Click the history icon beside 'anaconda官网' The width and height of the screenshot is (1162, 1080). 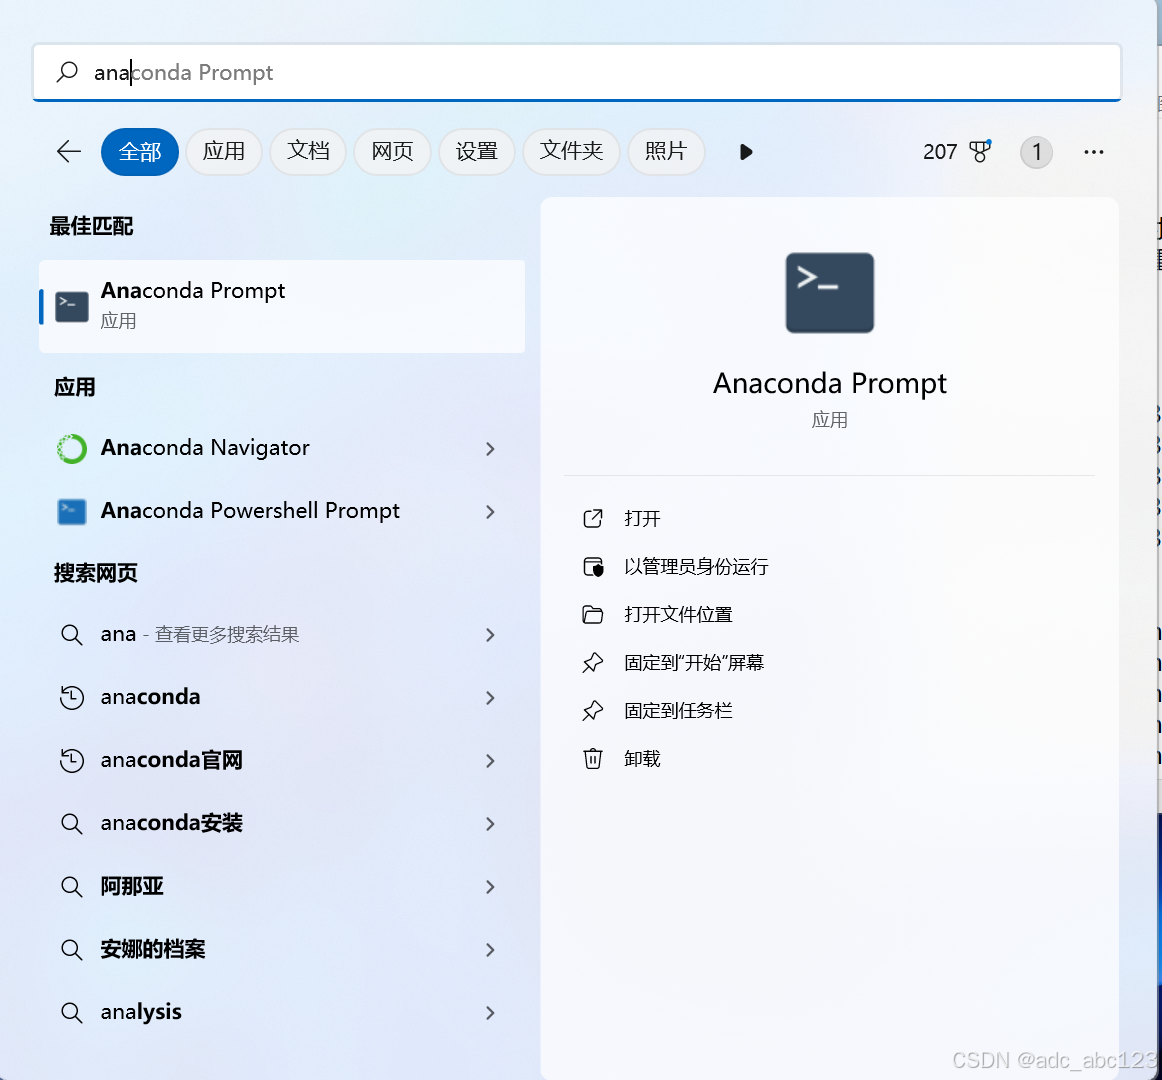(71, 761)
